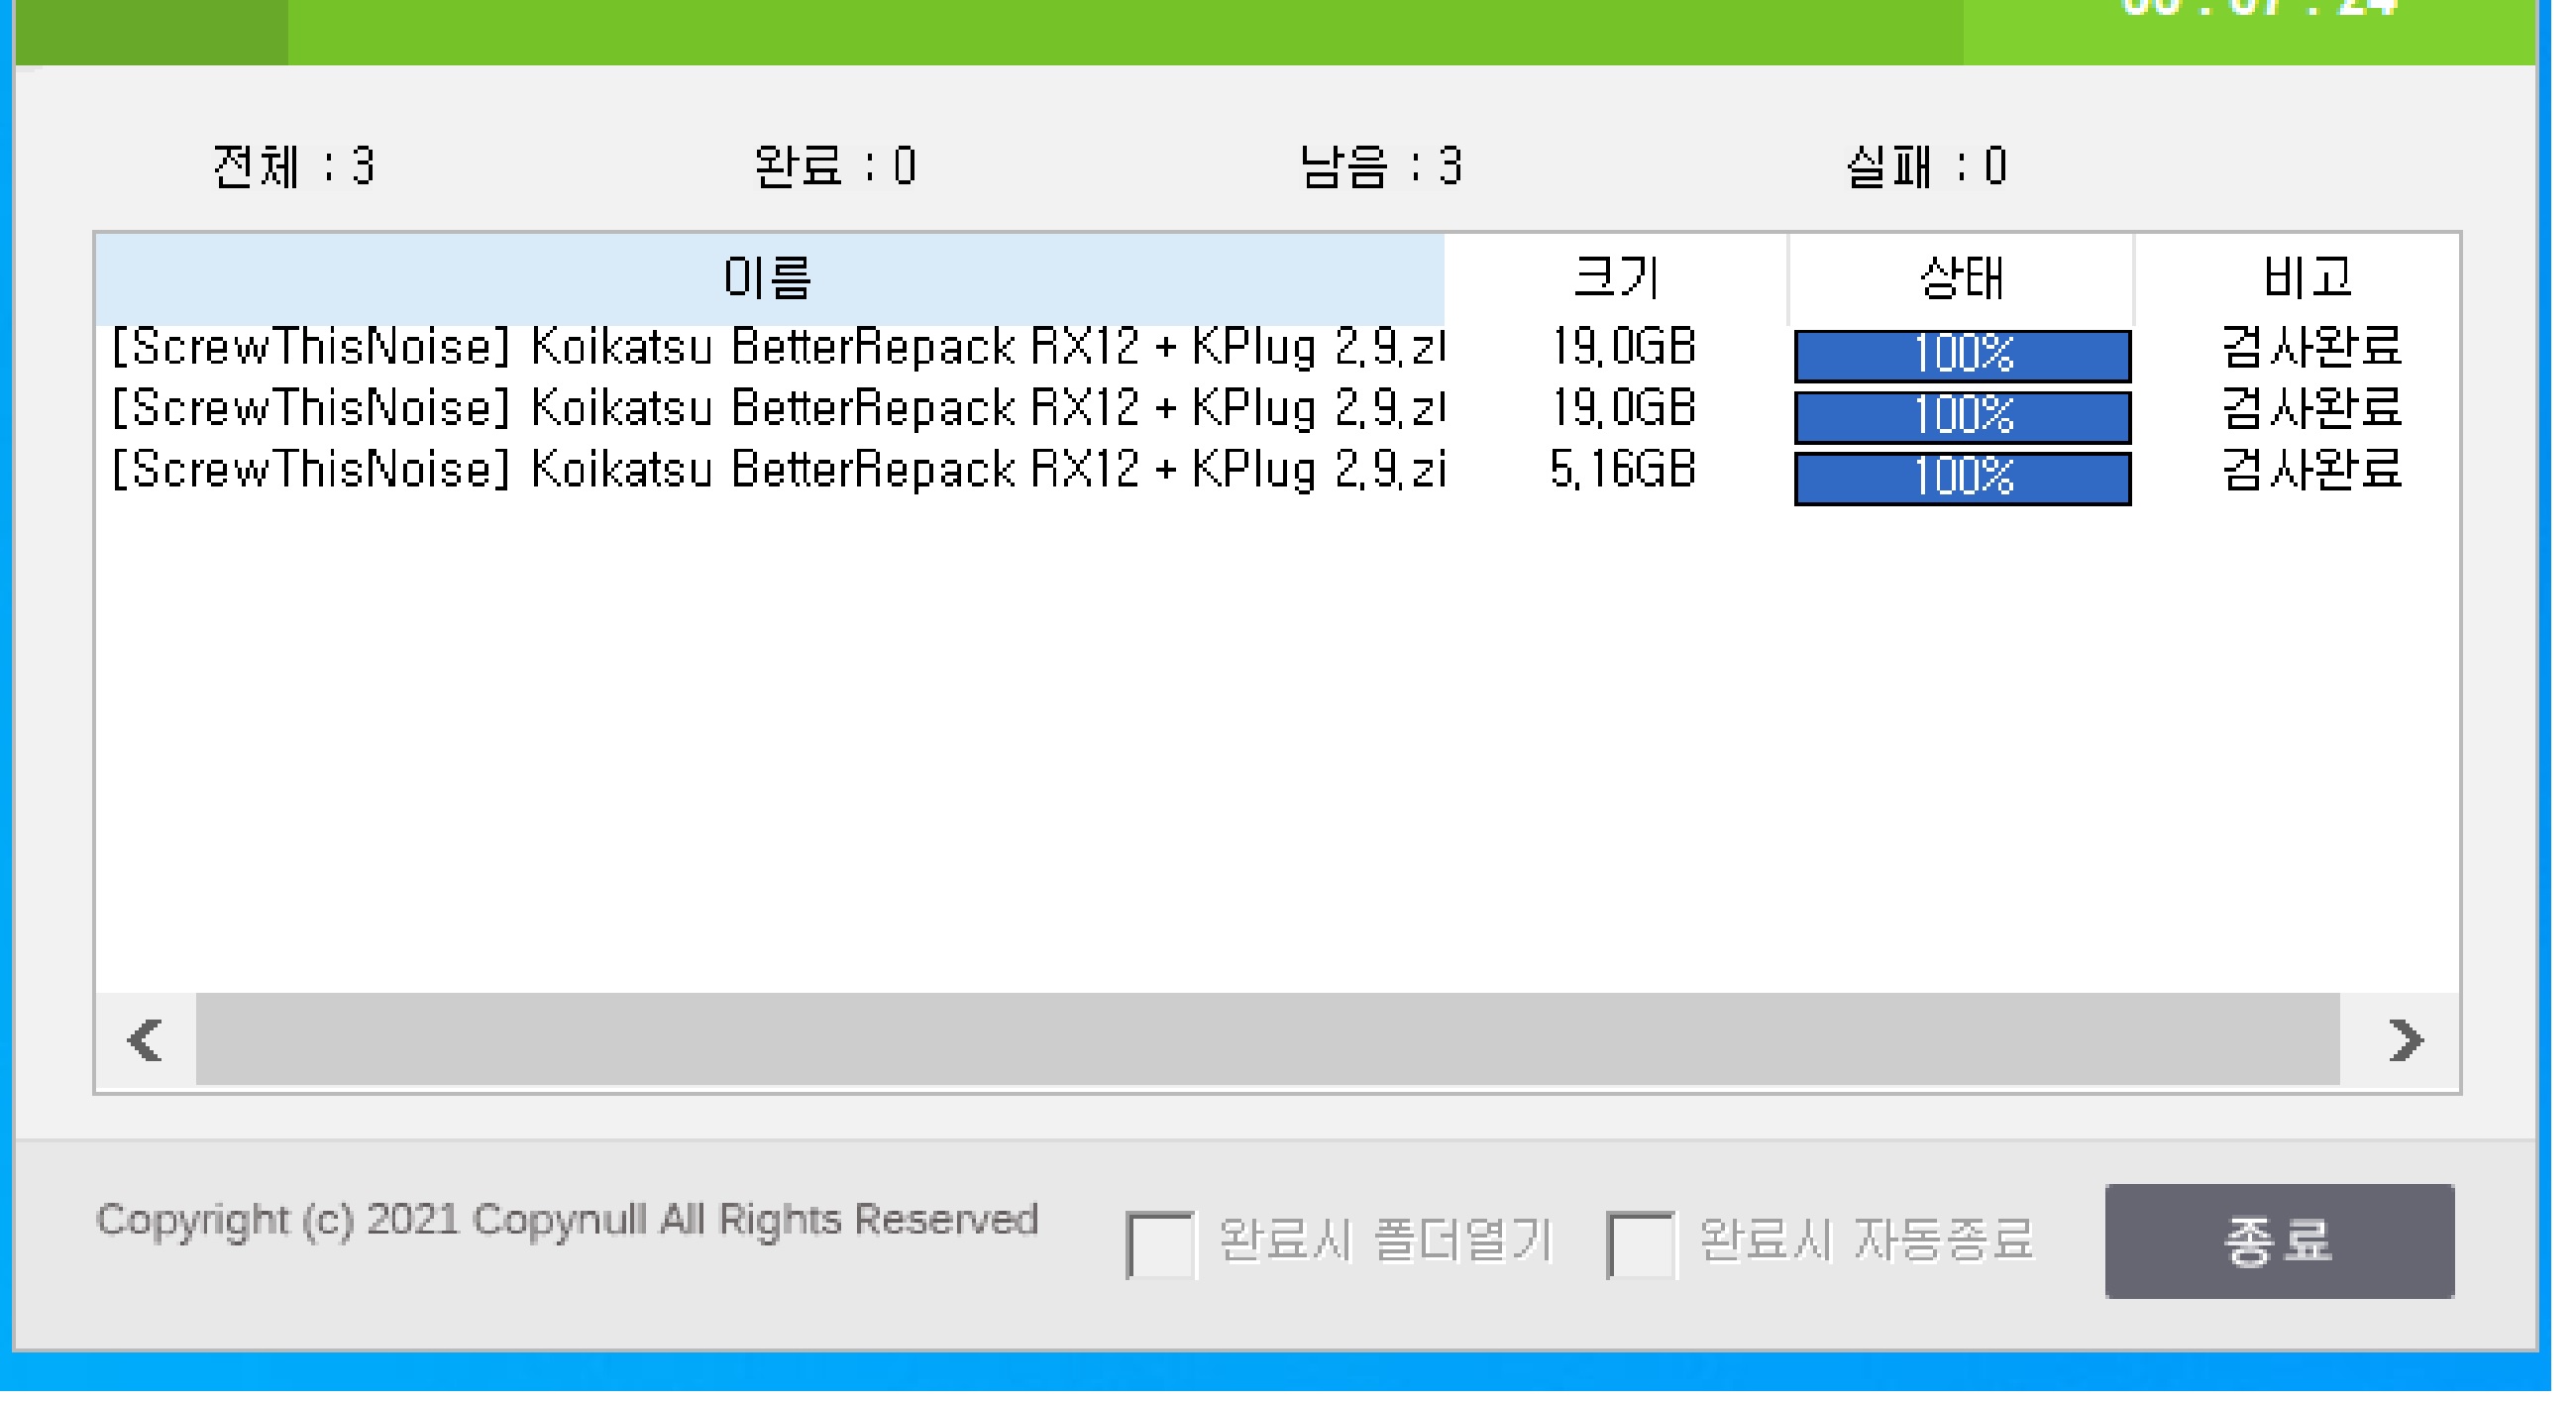Click the first row's 100% progress bar
Screen dimensions: 2576x1401
point(1962,355)
